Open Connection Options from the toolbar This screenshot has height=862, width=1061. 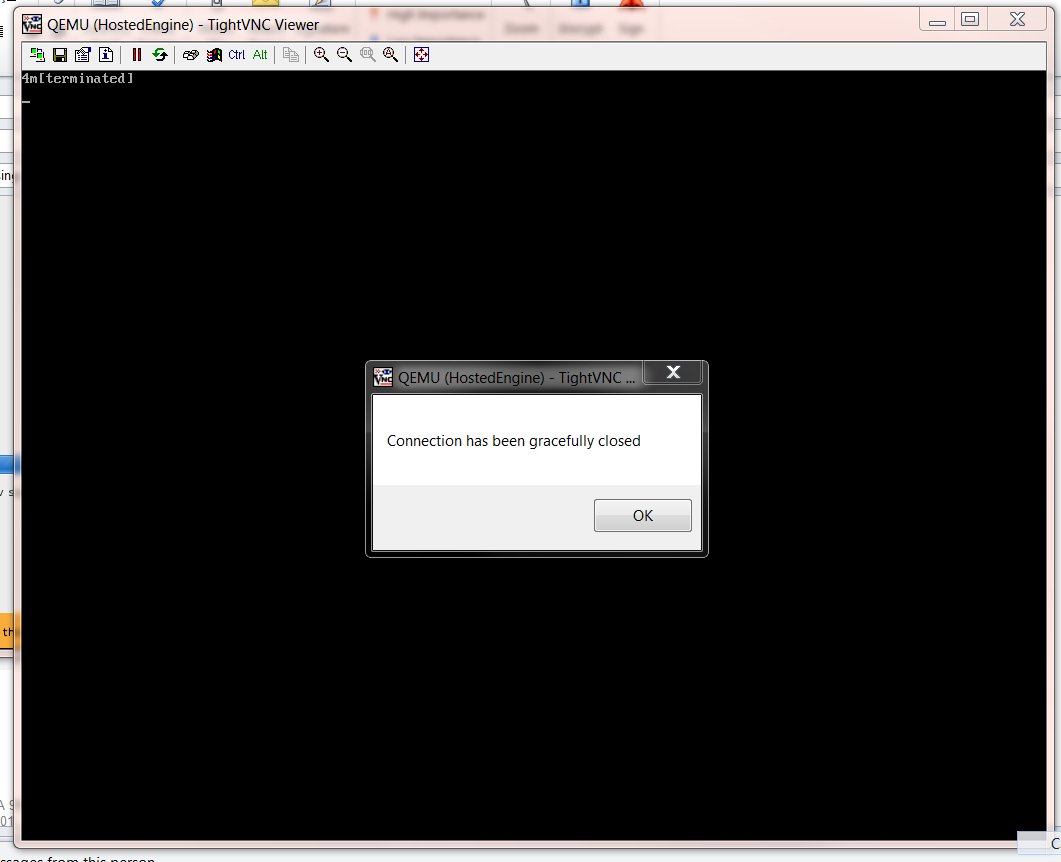[x=82, y=55]
